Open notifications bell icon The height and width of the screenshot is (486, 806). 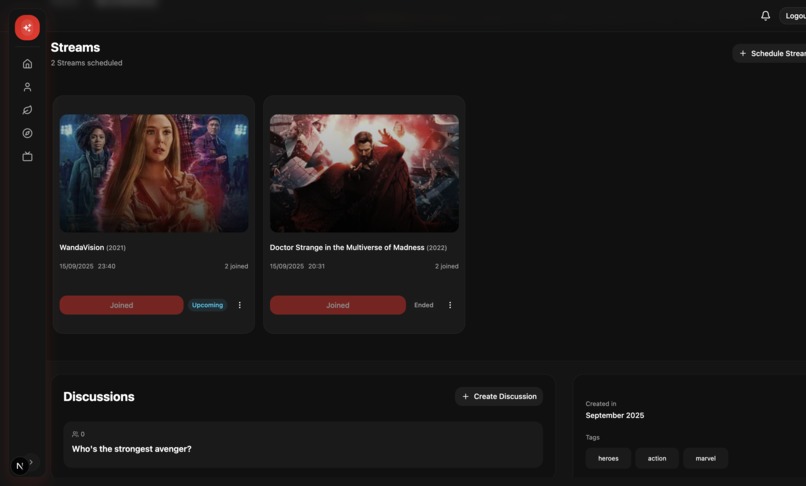[765, 16]
